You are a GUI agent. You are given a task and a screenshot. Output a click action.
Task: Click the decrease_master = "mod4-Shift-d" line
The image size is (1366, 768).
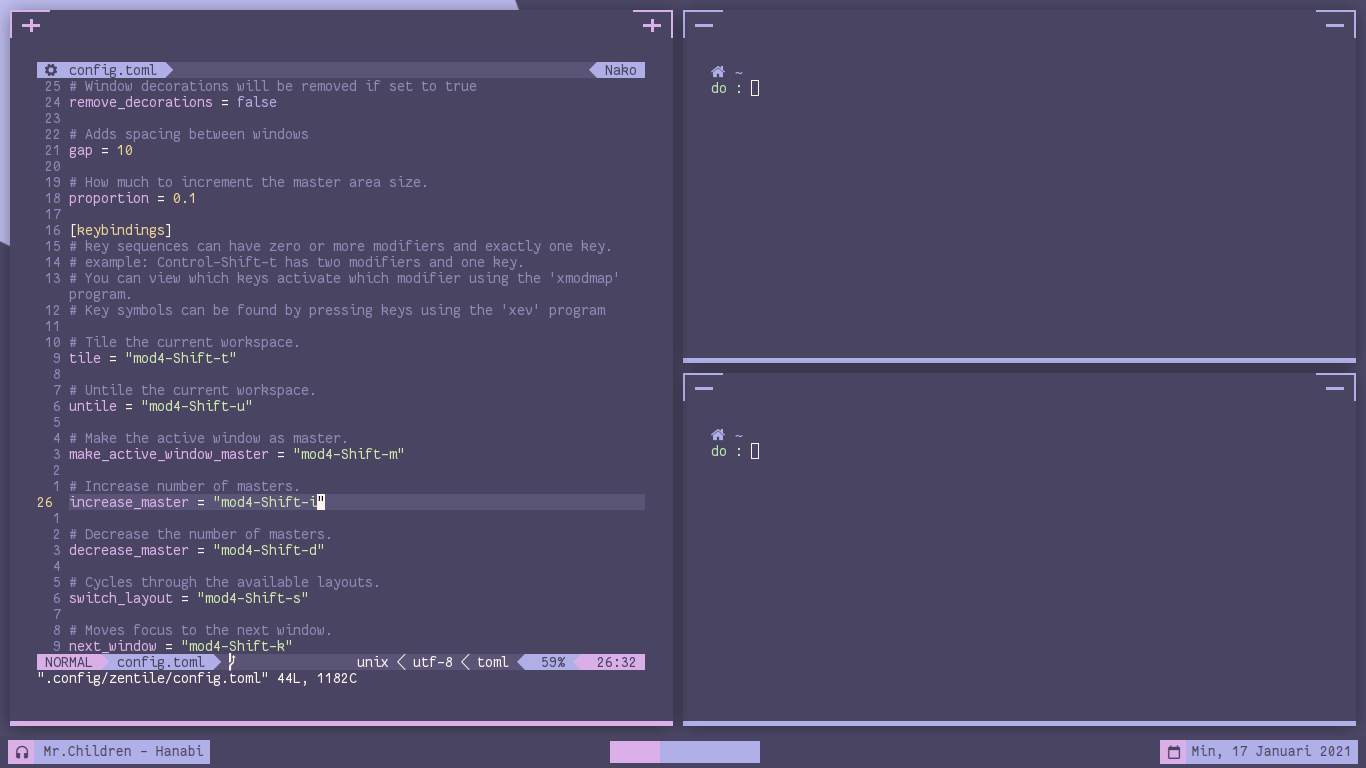point(197,550)
